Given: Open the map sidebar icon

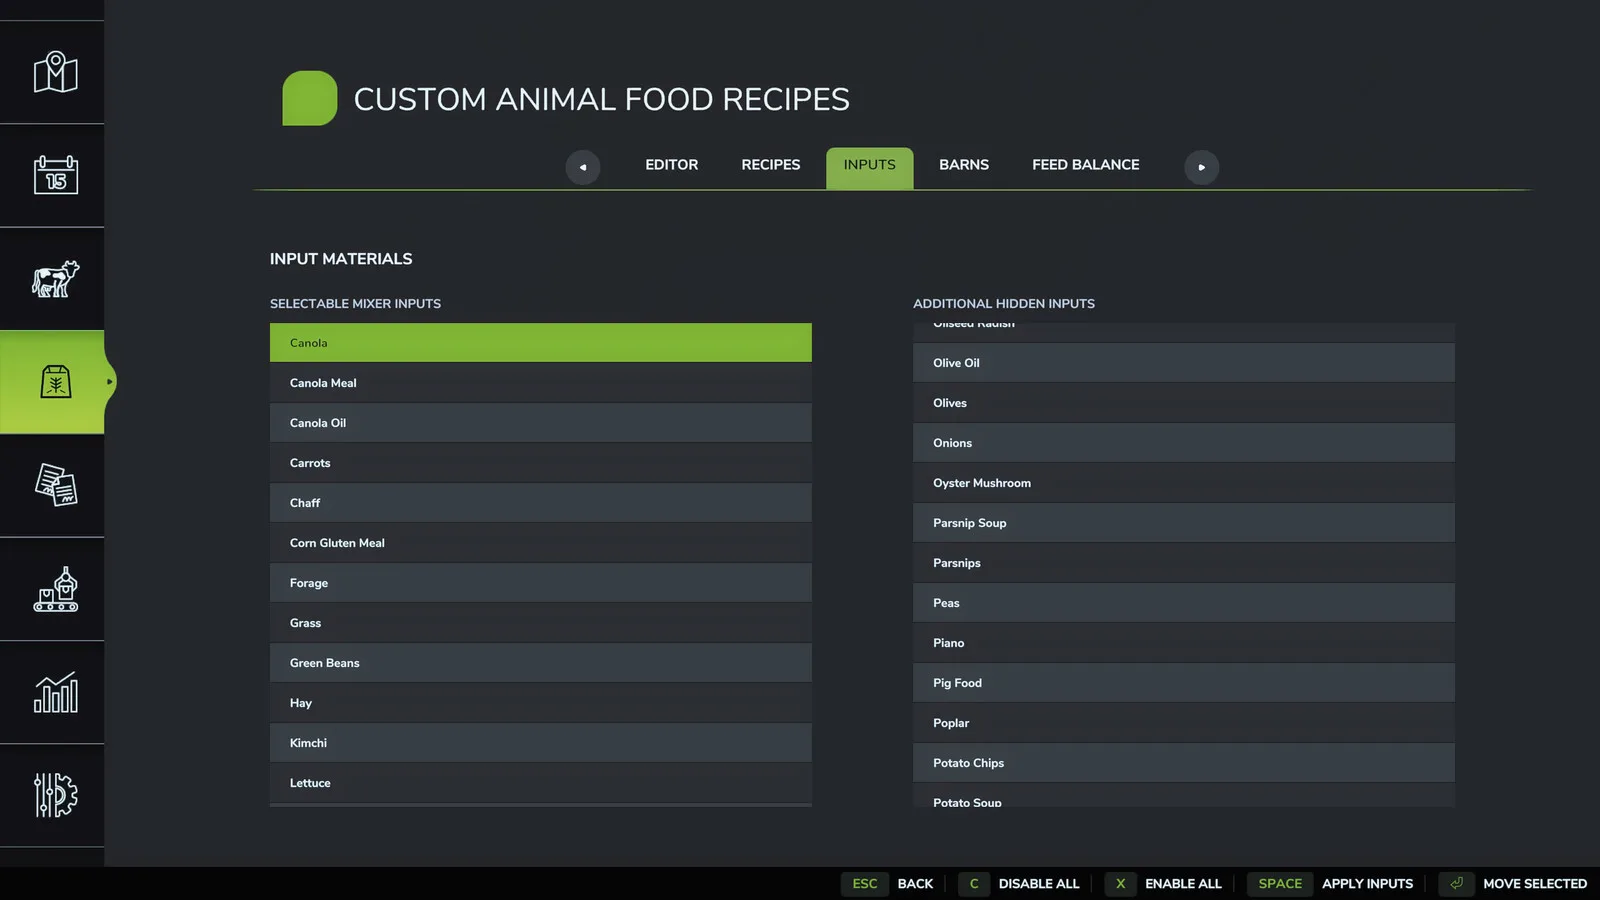Looking at the screenshot, I should pos(55,72).
